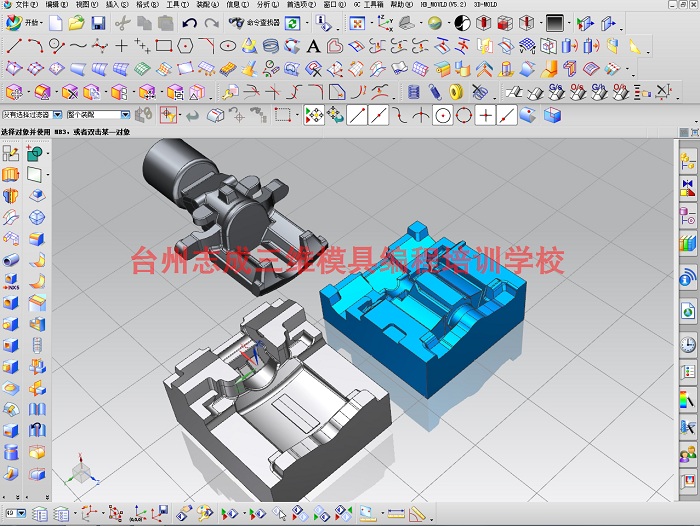Click the yellow gear wheel icon

click(456, 92)
